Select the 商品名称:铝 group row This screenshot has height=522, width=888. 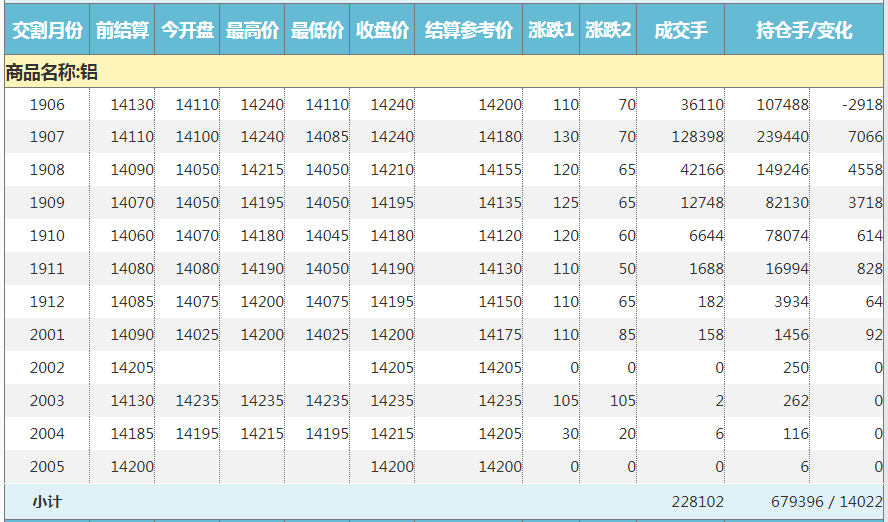52,72
